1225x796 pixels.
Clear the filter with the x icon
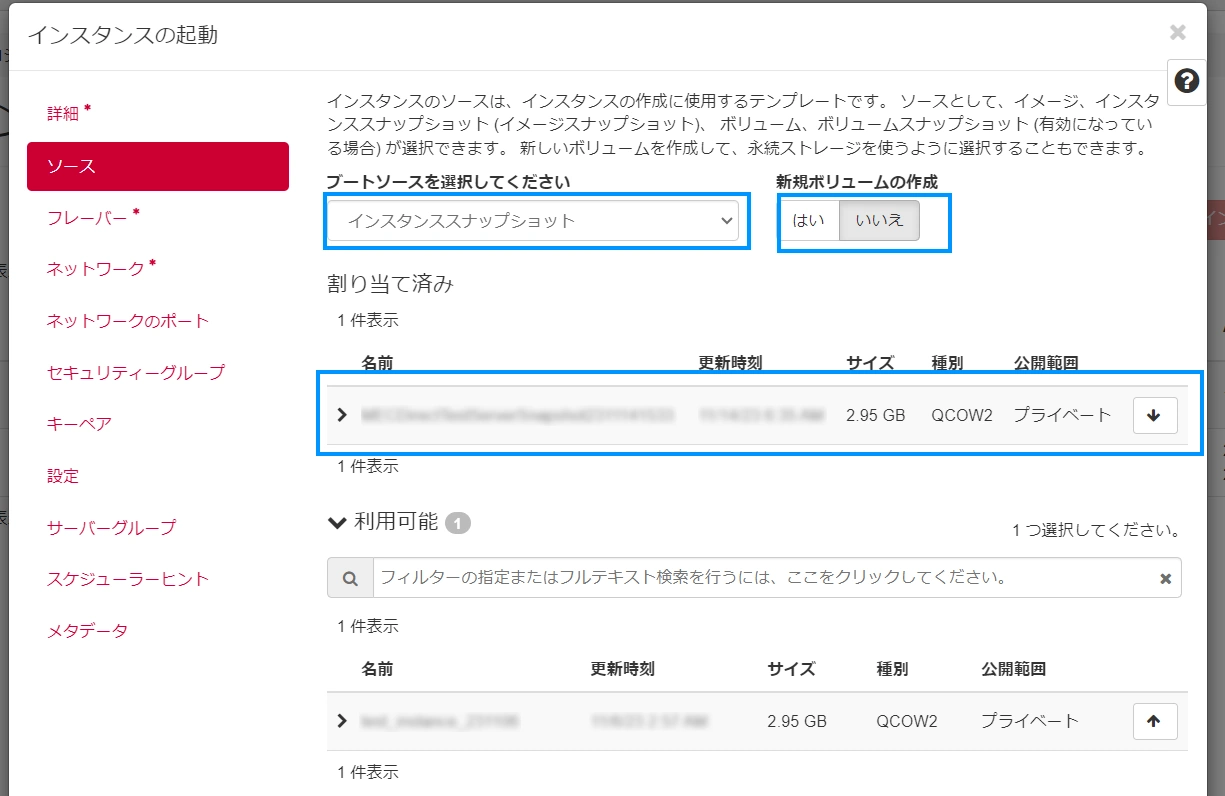(1165, 578)
